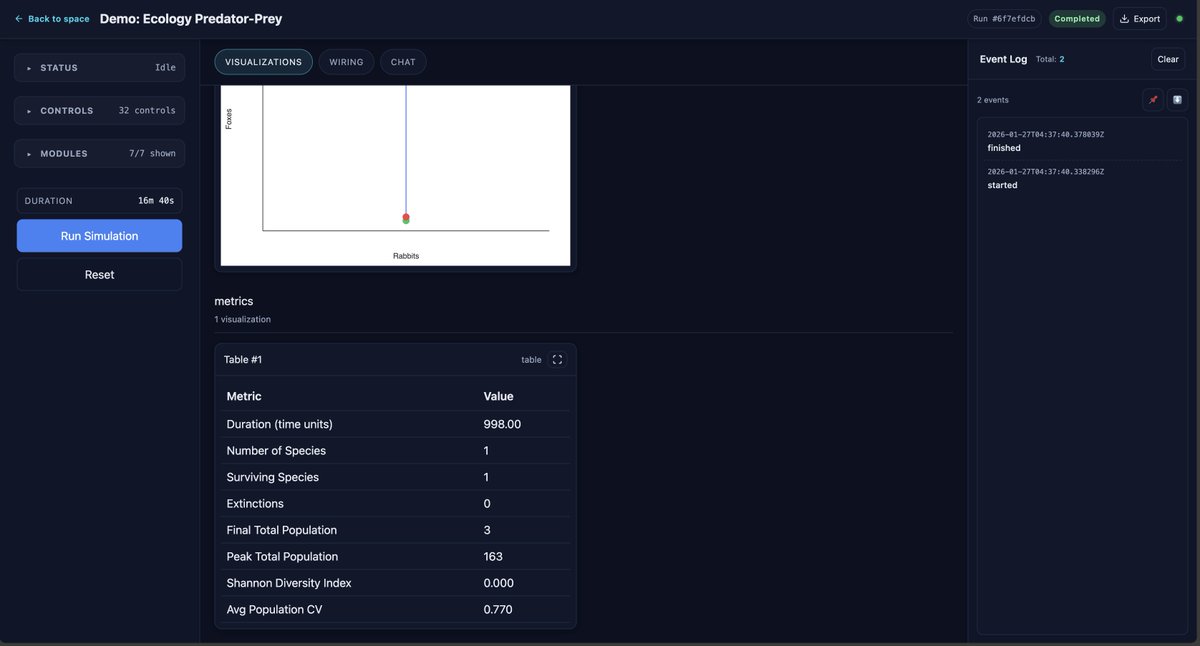Click the 1 visualization subtitle
Image resolution: width=1200 pixels, height=646 pixels.
pyautogui.click(x=242, y=320)
